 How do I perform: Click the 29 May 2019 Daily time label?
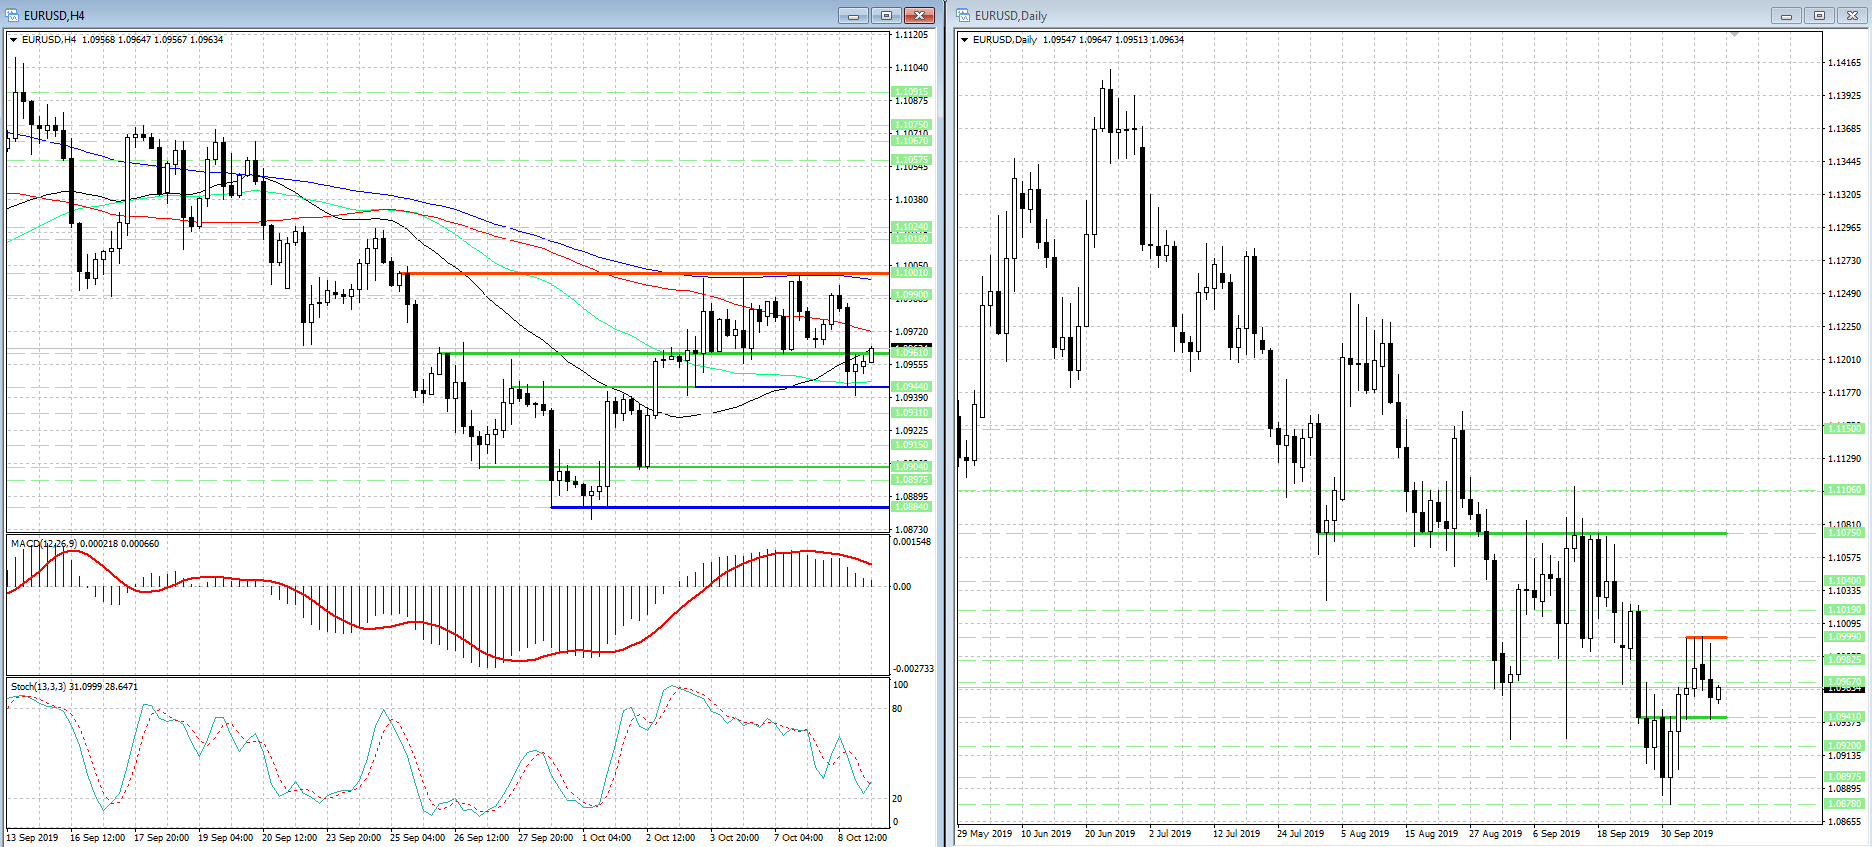[985, 834]
